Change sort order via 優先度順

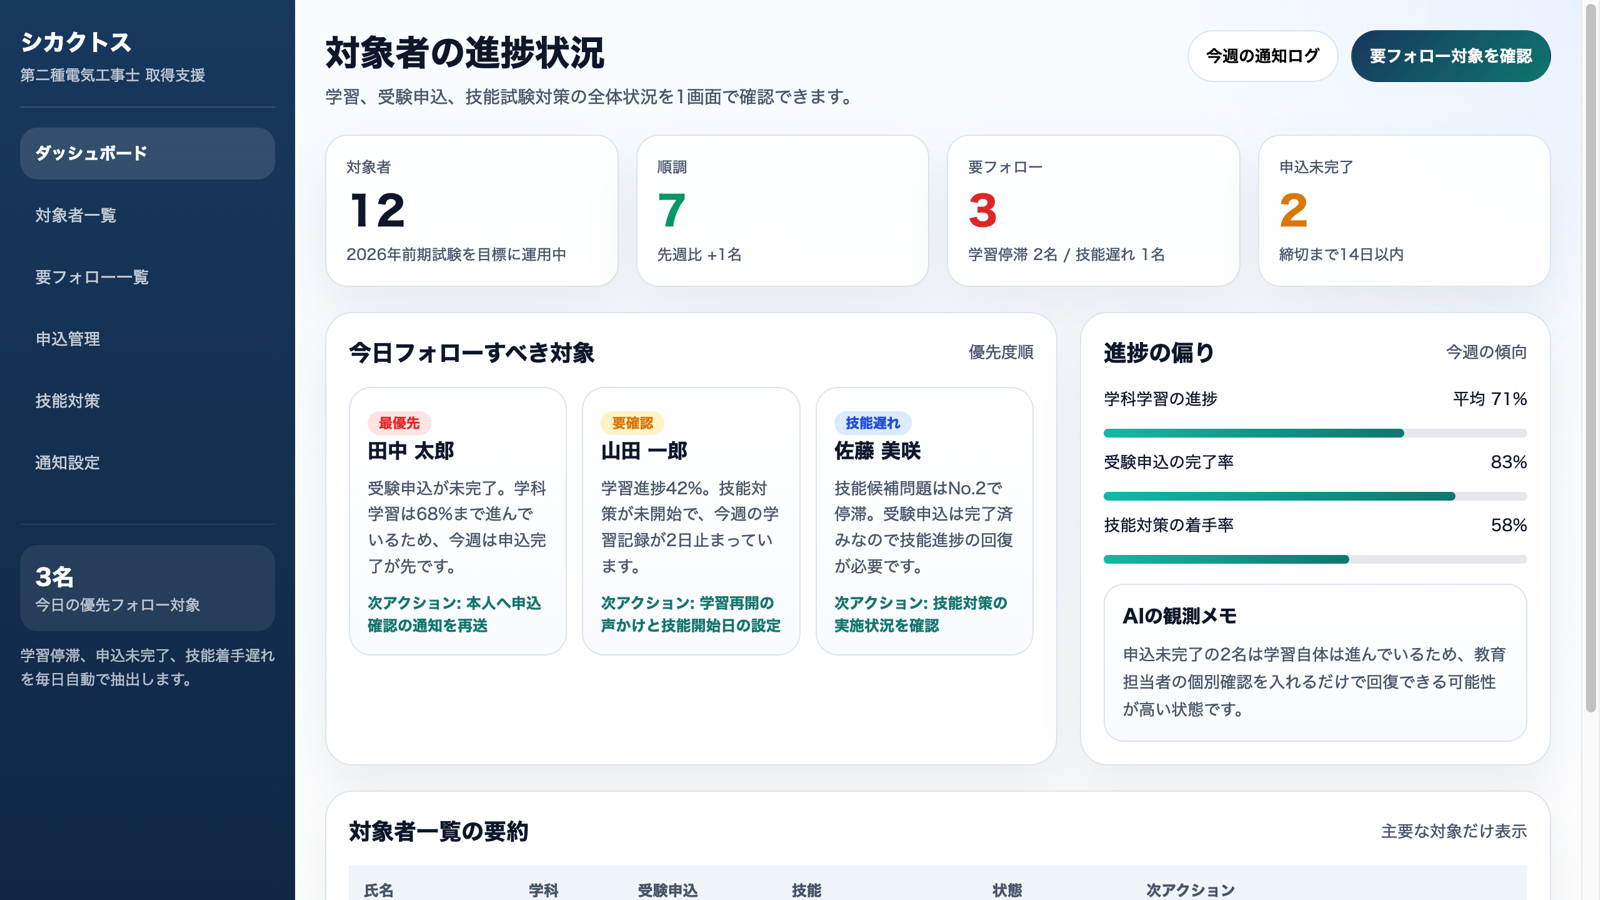pyautogui.click(x=1000, y=352)
